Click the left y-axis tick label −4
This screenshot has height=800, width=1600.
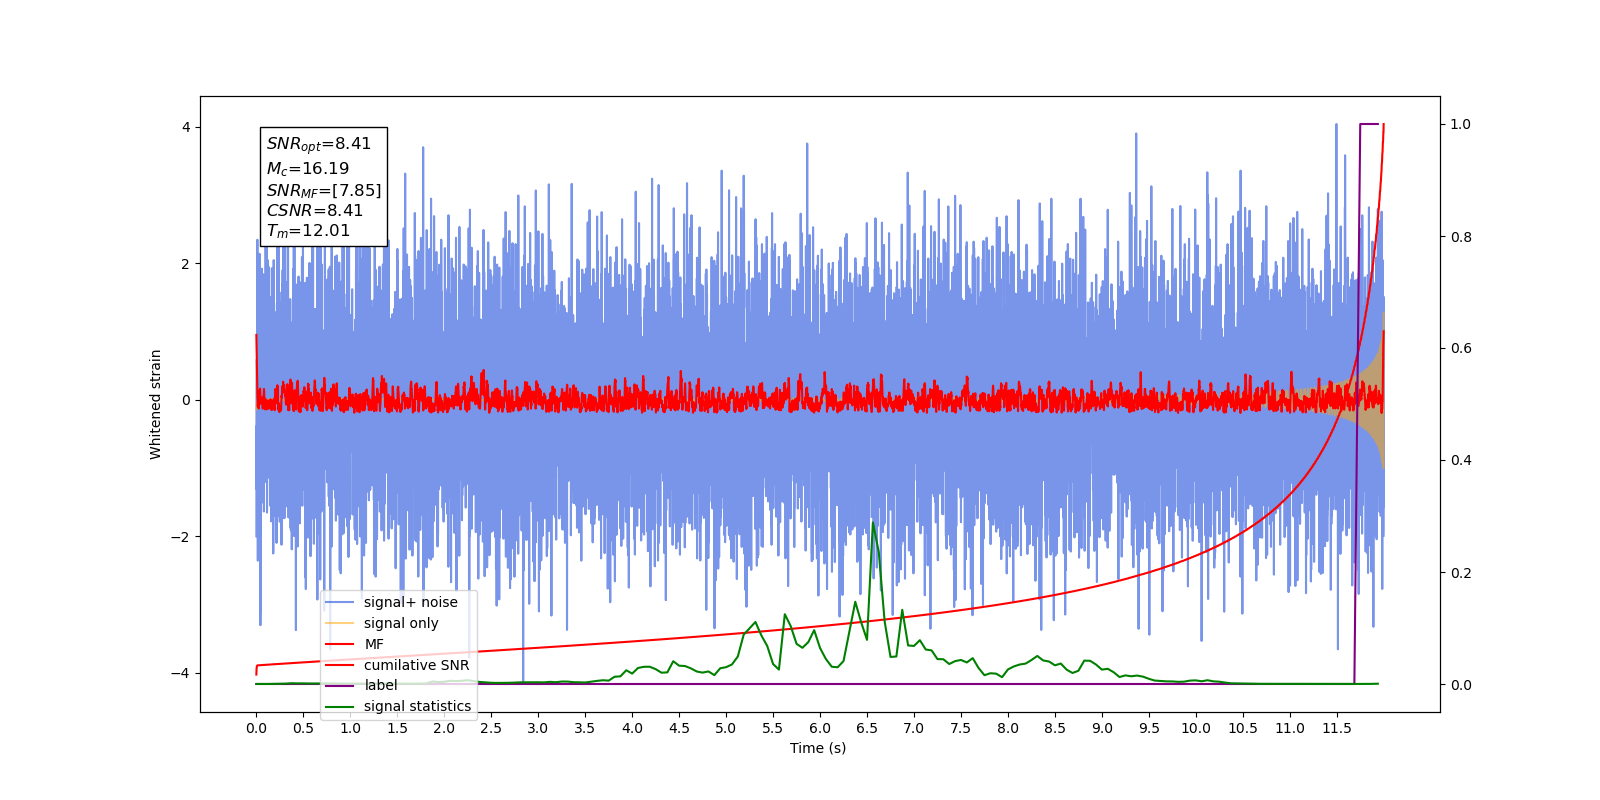coord(180,673)
